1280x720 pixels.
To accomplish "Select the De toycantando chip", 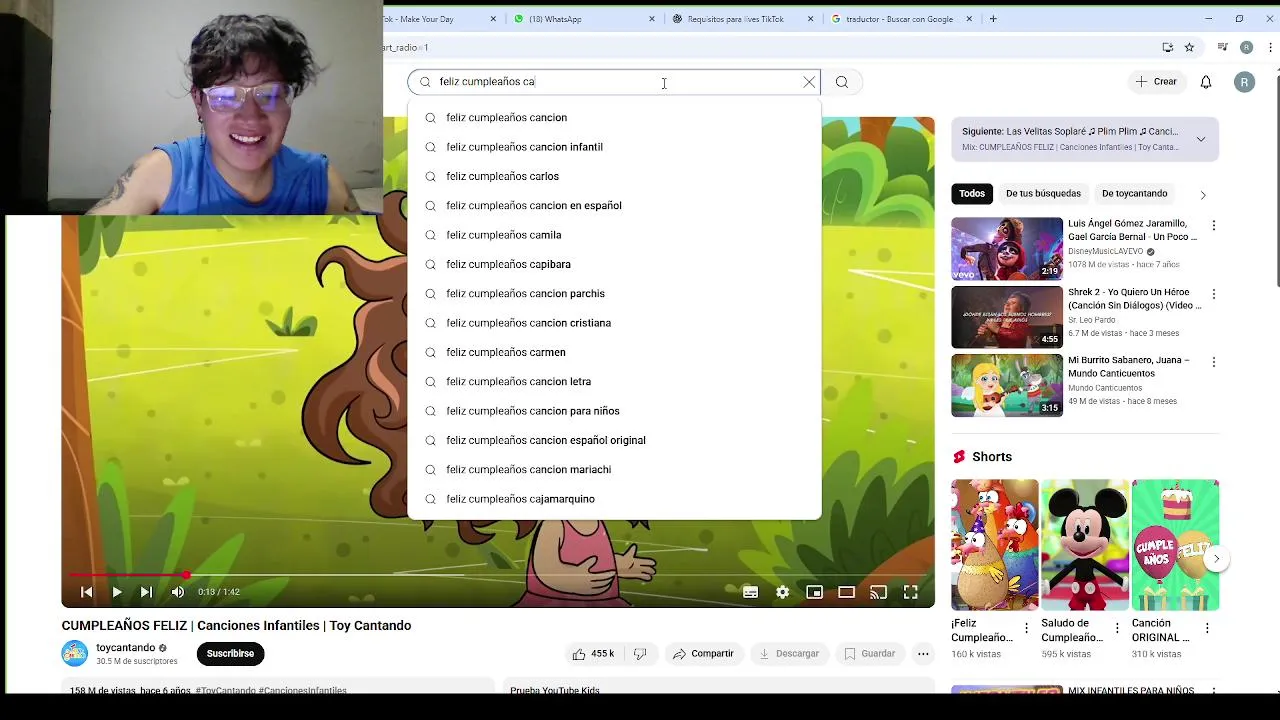I will click(1134, 193).
